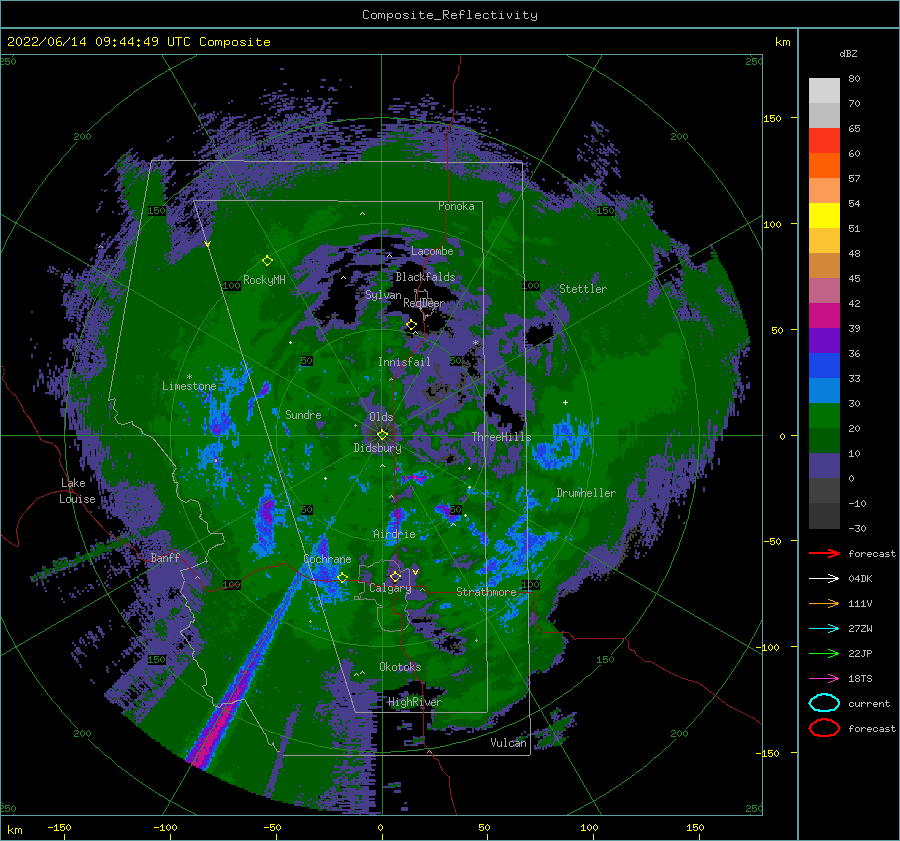Click the -150 tick on bottom axis
Screen dimensions: 900x841
pos(59,827)
